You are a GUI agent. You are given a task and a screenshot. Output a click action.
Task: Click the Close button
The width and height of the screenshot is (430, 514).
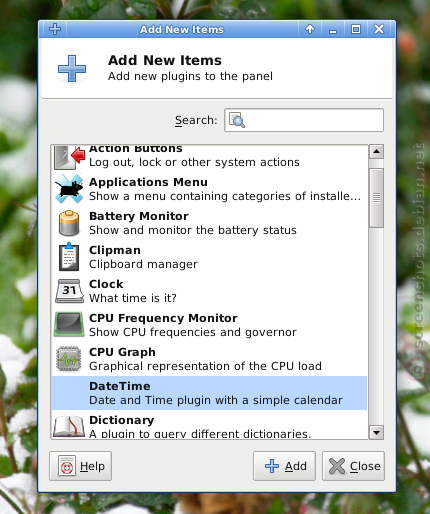coord(353,466)
